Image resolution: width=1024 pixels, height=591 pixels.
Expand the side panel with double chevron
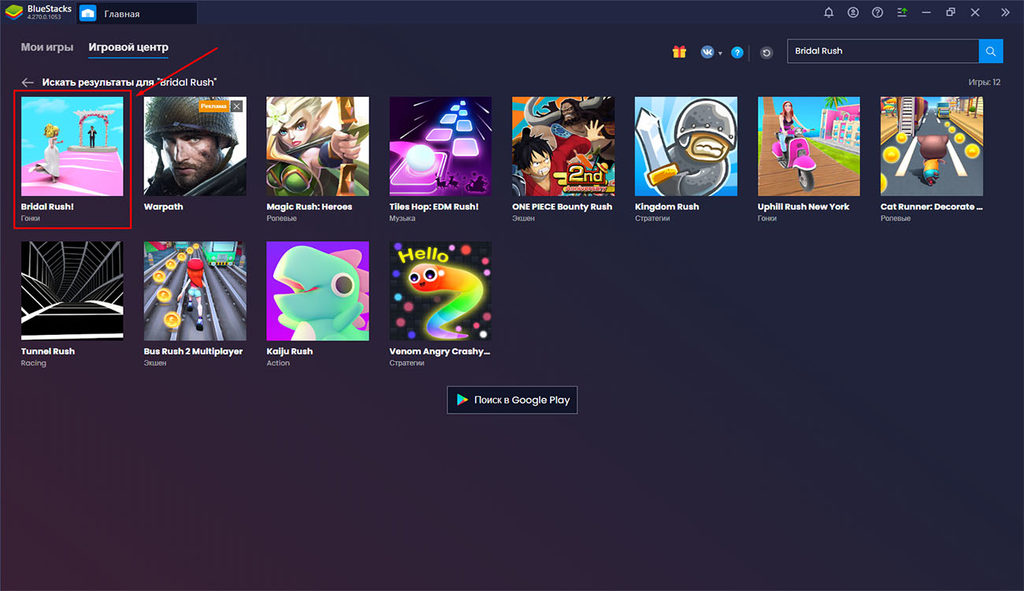click(1005, 12)
